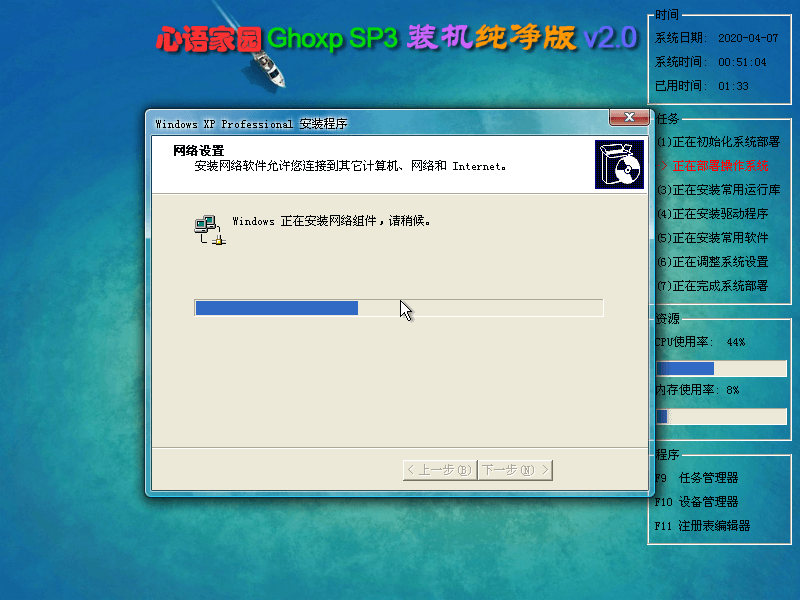The width and height of the screenshot is (800, 600).
Task: Click the setup box and CD icon
Action: point(619,165)
